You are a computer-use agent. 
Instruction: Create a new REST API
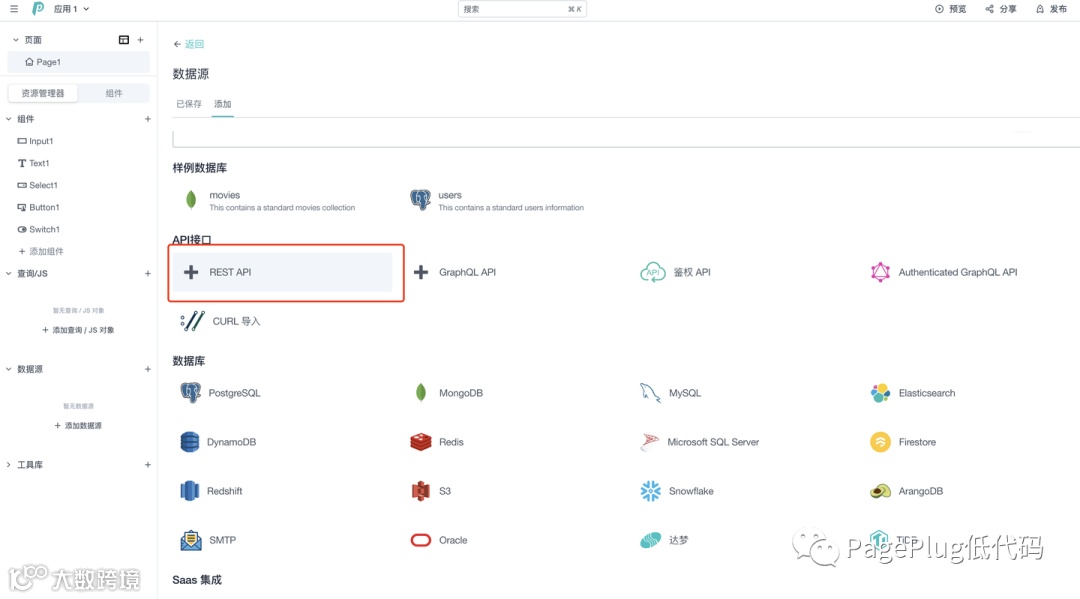point(282,272)
